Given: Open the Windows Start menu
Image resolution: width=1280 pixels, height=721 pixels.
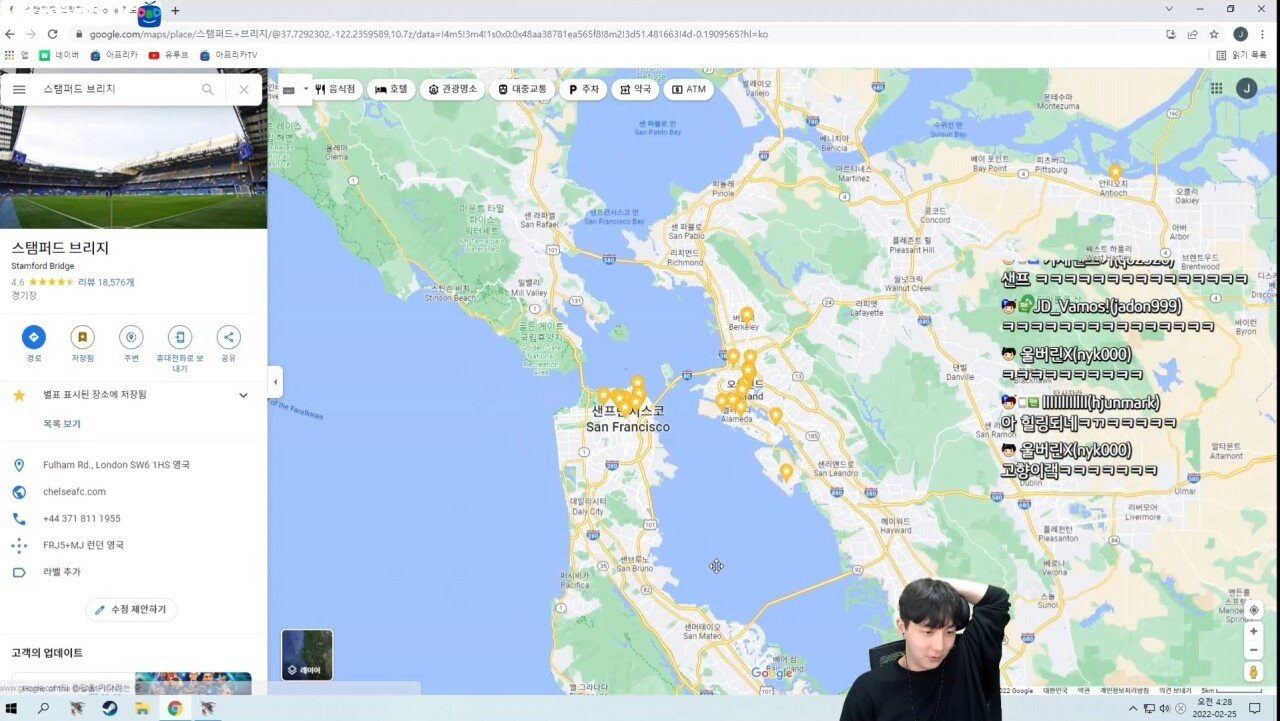Looking at the screenshot, I should click(12, 708).
